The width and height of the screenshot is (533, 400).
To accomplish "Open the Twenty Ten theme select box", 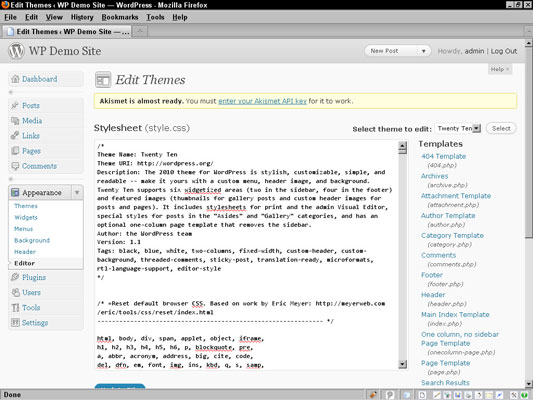I will pyautogui.click(x=458, y=128).
